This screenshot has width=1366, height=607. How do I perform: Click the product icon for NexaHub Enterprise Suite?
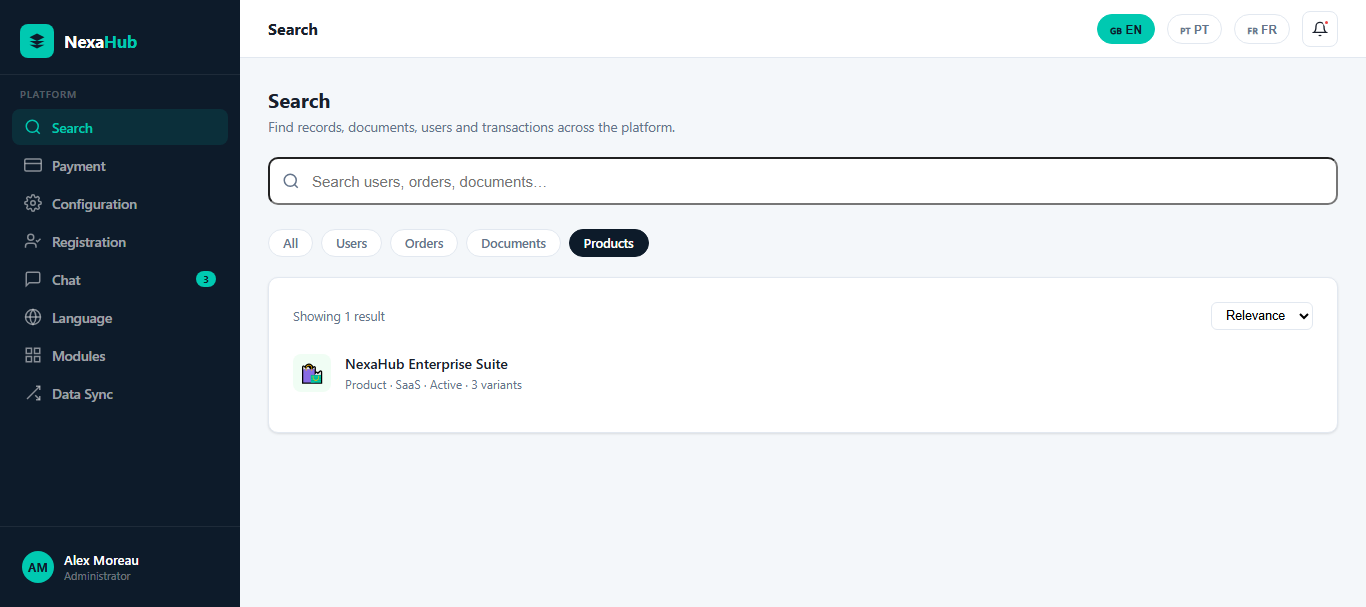(312, 373)
